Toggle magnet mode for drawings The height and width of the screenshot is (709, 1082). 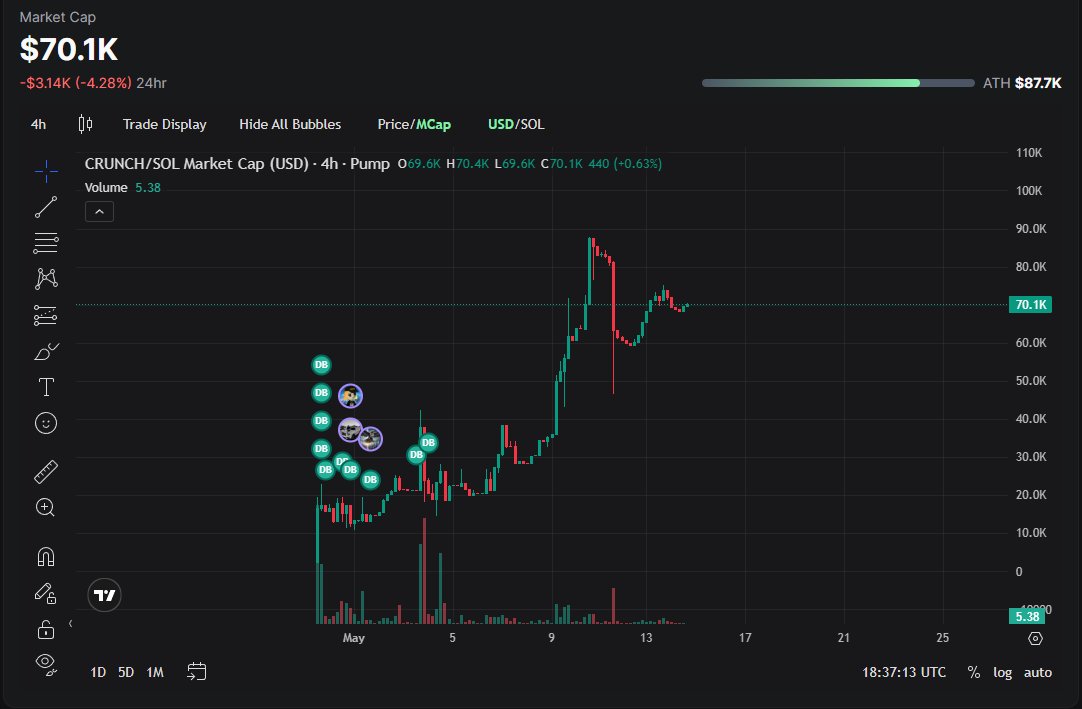(x=46, y=556)
